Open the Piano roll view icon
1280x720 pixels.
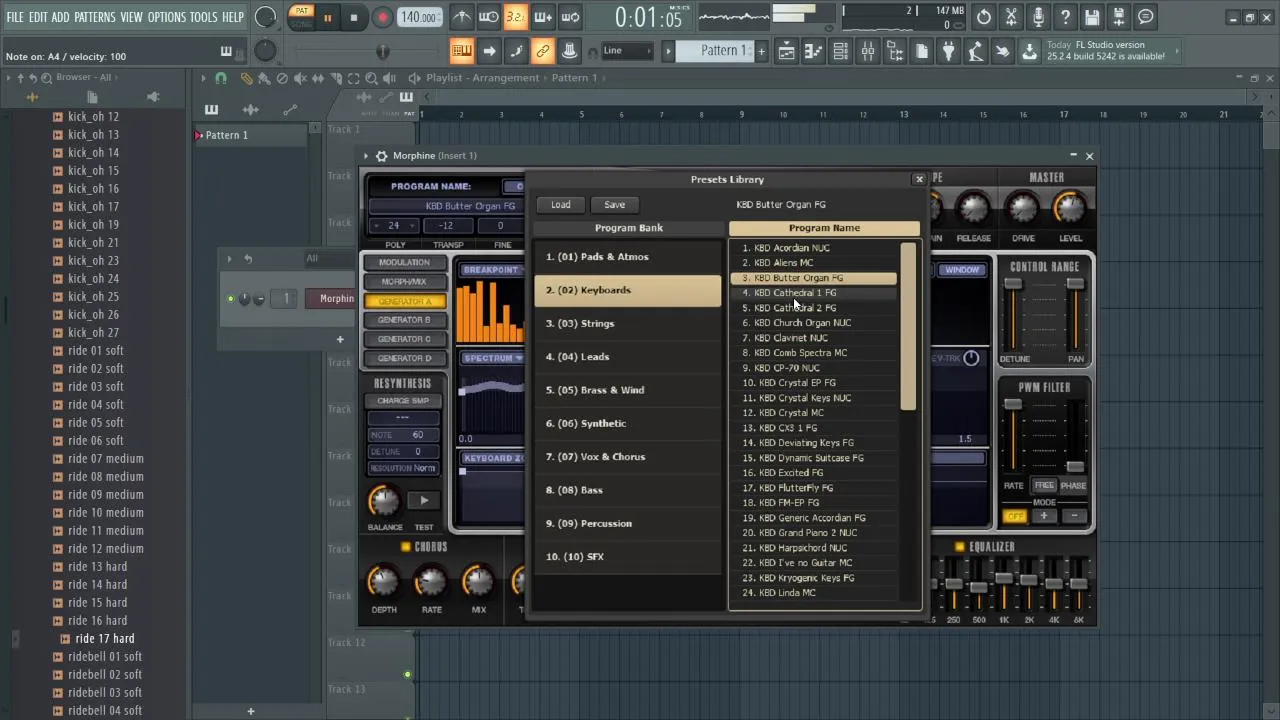814,51
